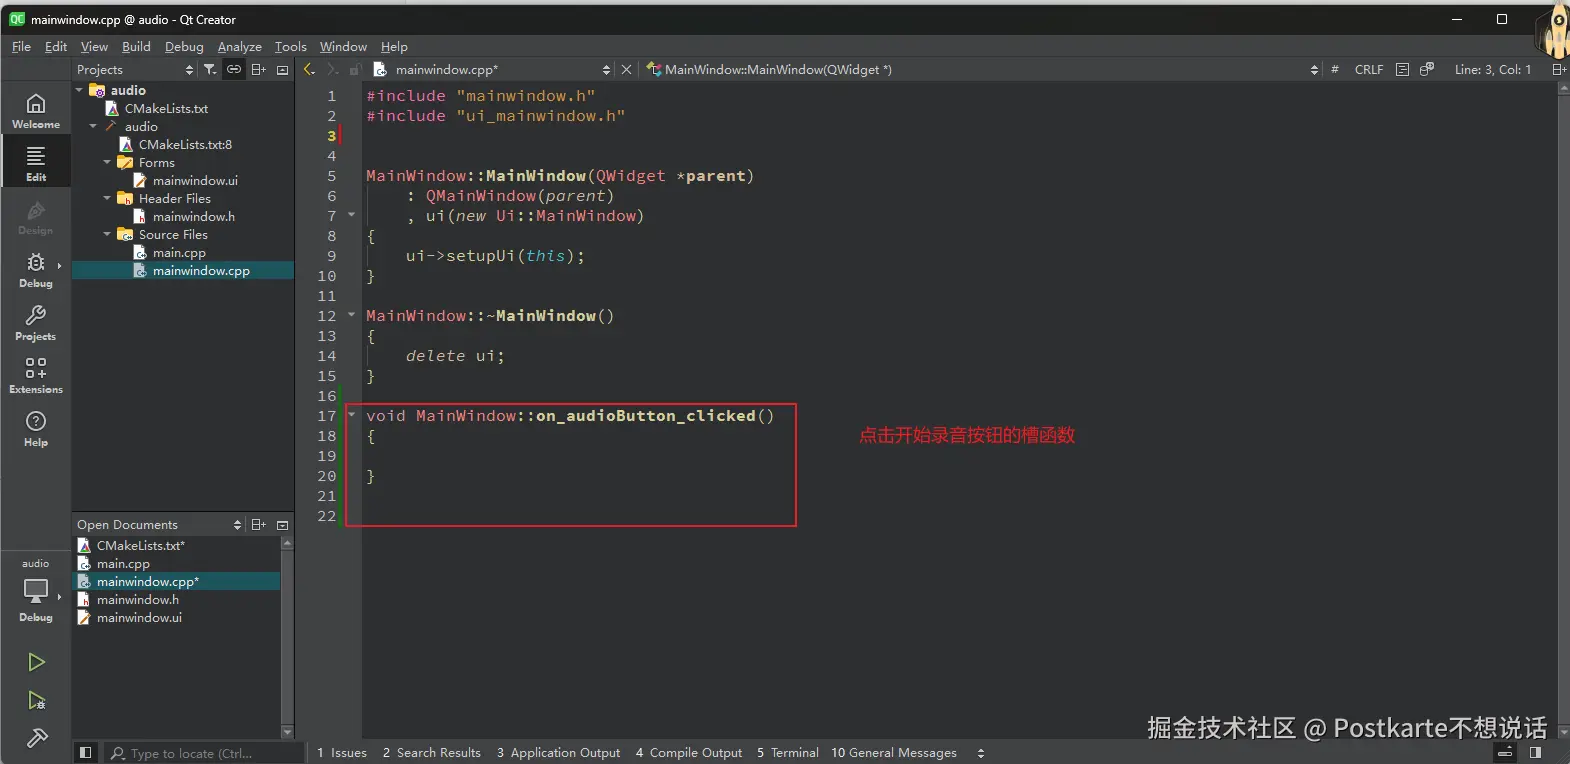Show the 3 Application Output pane
Viewport: 1570px width, 764px height.
(559, 753)
